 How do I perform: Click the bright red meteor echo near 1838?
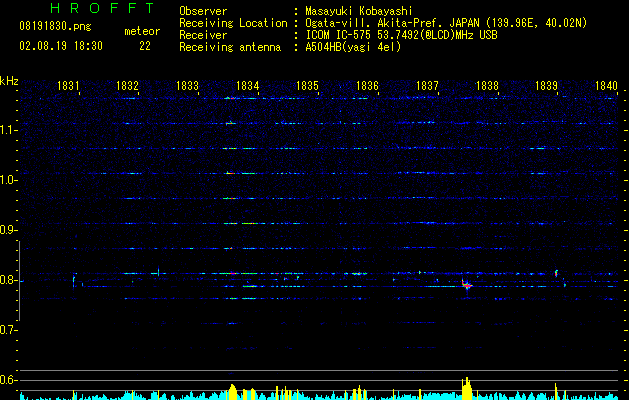coord(467,285)
